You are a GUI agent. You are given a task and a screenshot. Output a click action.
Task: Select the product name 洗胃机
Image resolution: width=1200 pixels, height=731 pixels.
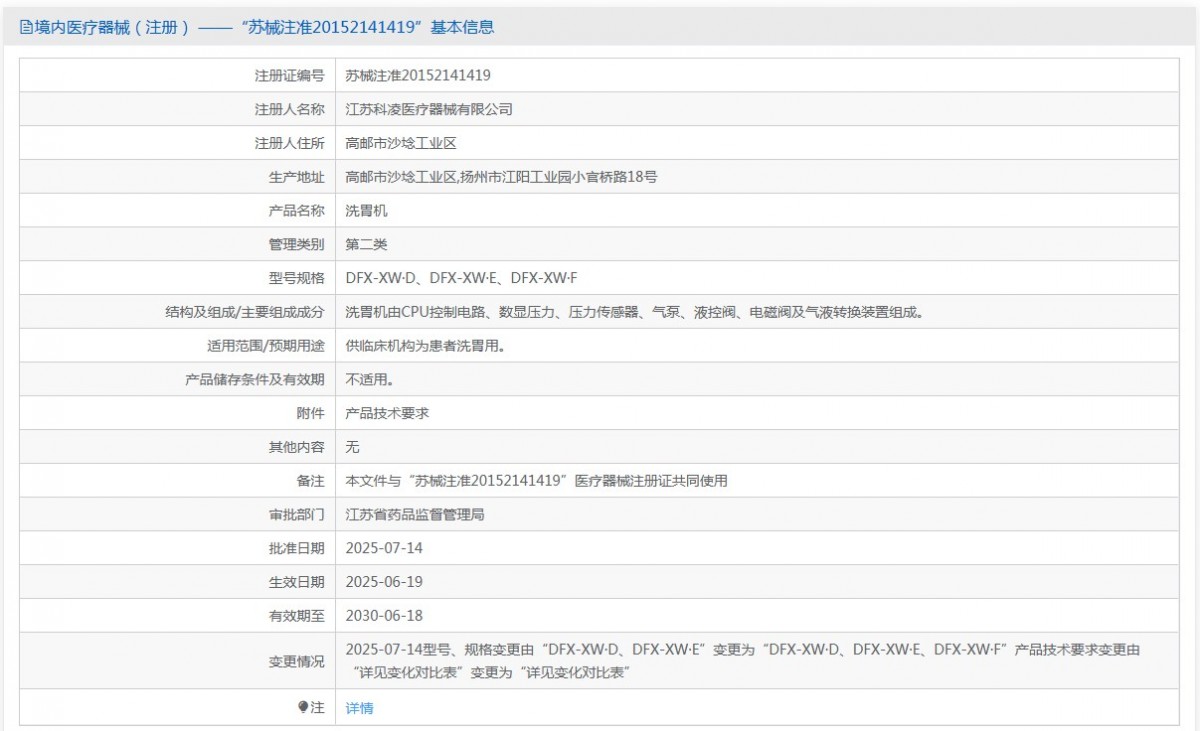[x=366, y=211]
